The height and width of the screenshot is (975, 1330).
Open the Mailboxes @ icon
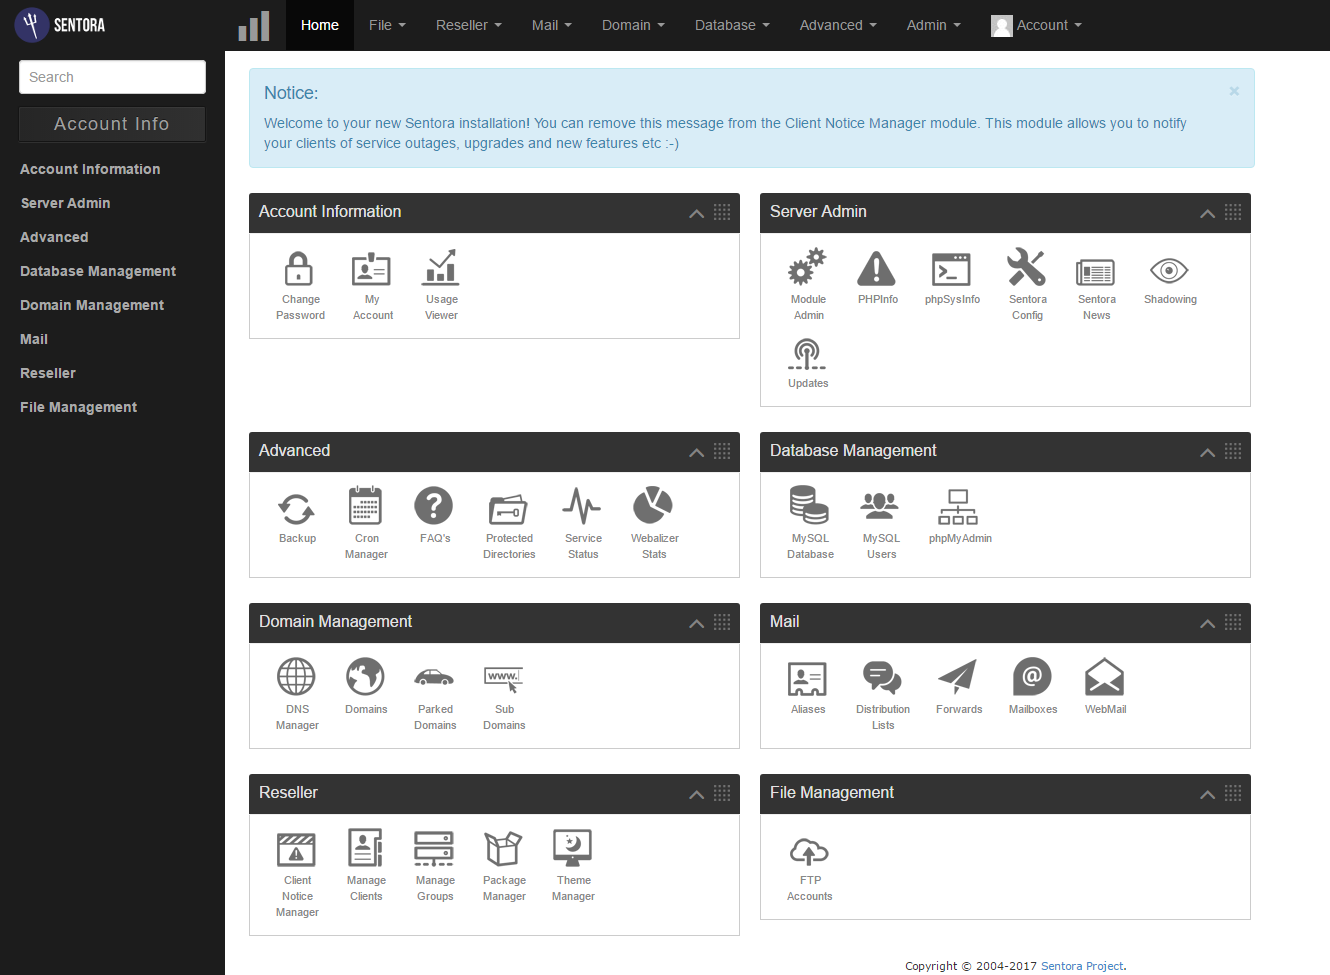click(1032, 677)
